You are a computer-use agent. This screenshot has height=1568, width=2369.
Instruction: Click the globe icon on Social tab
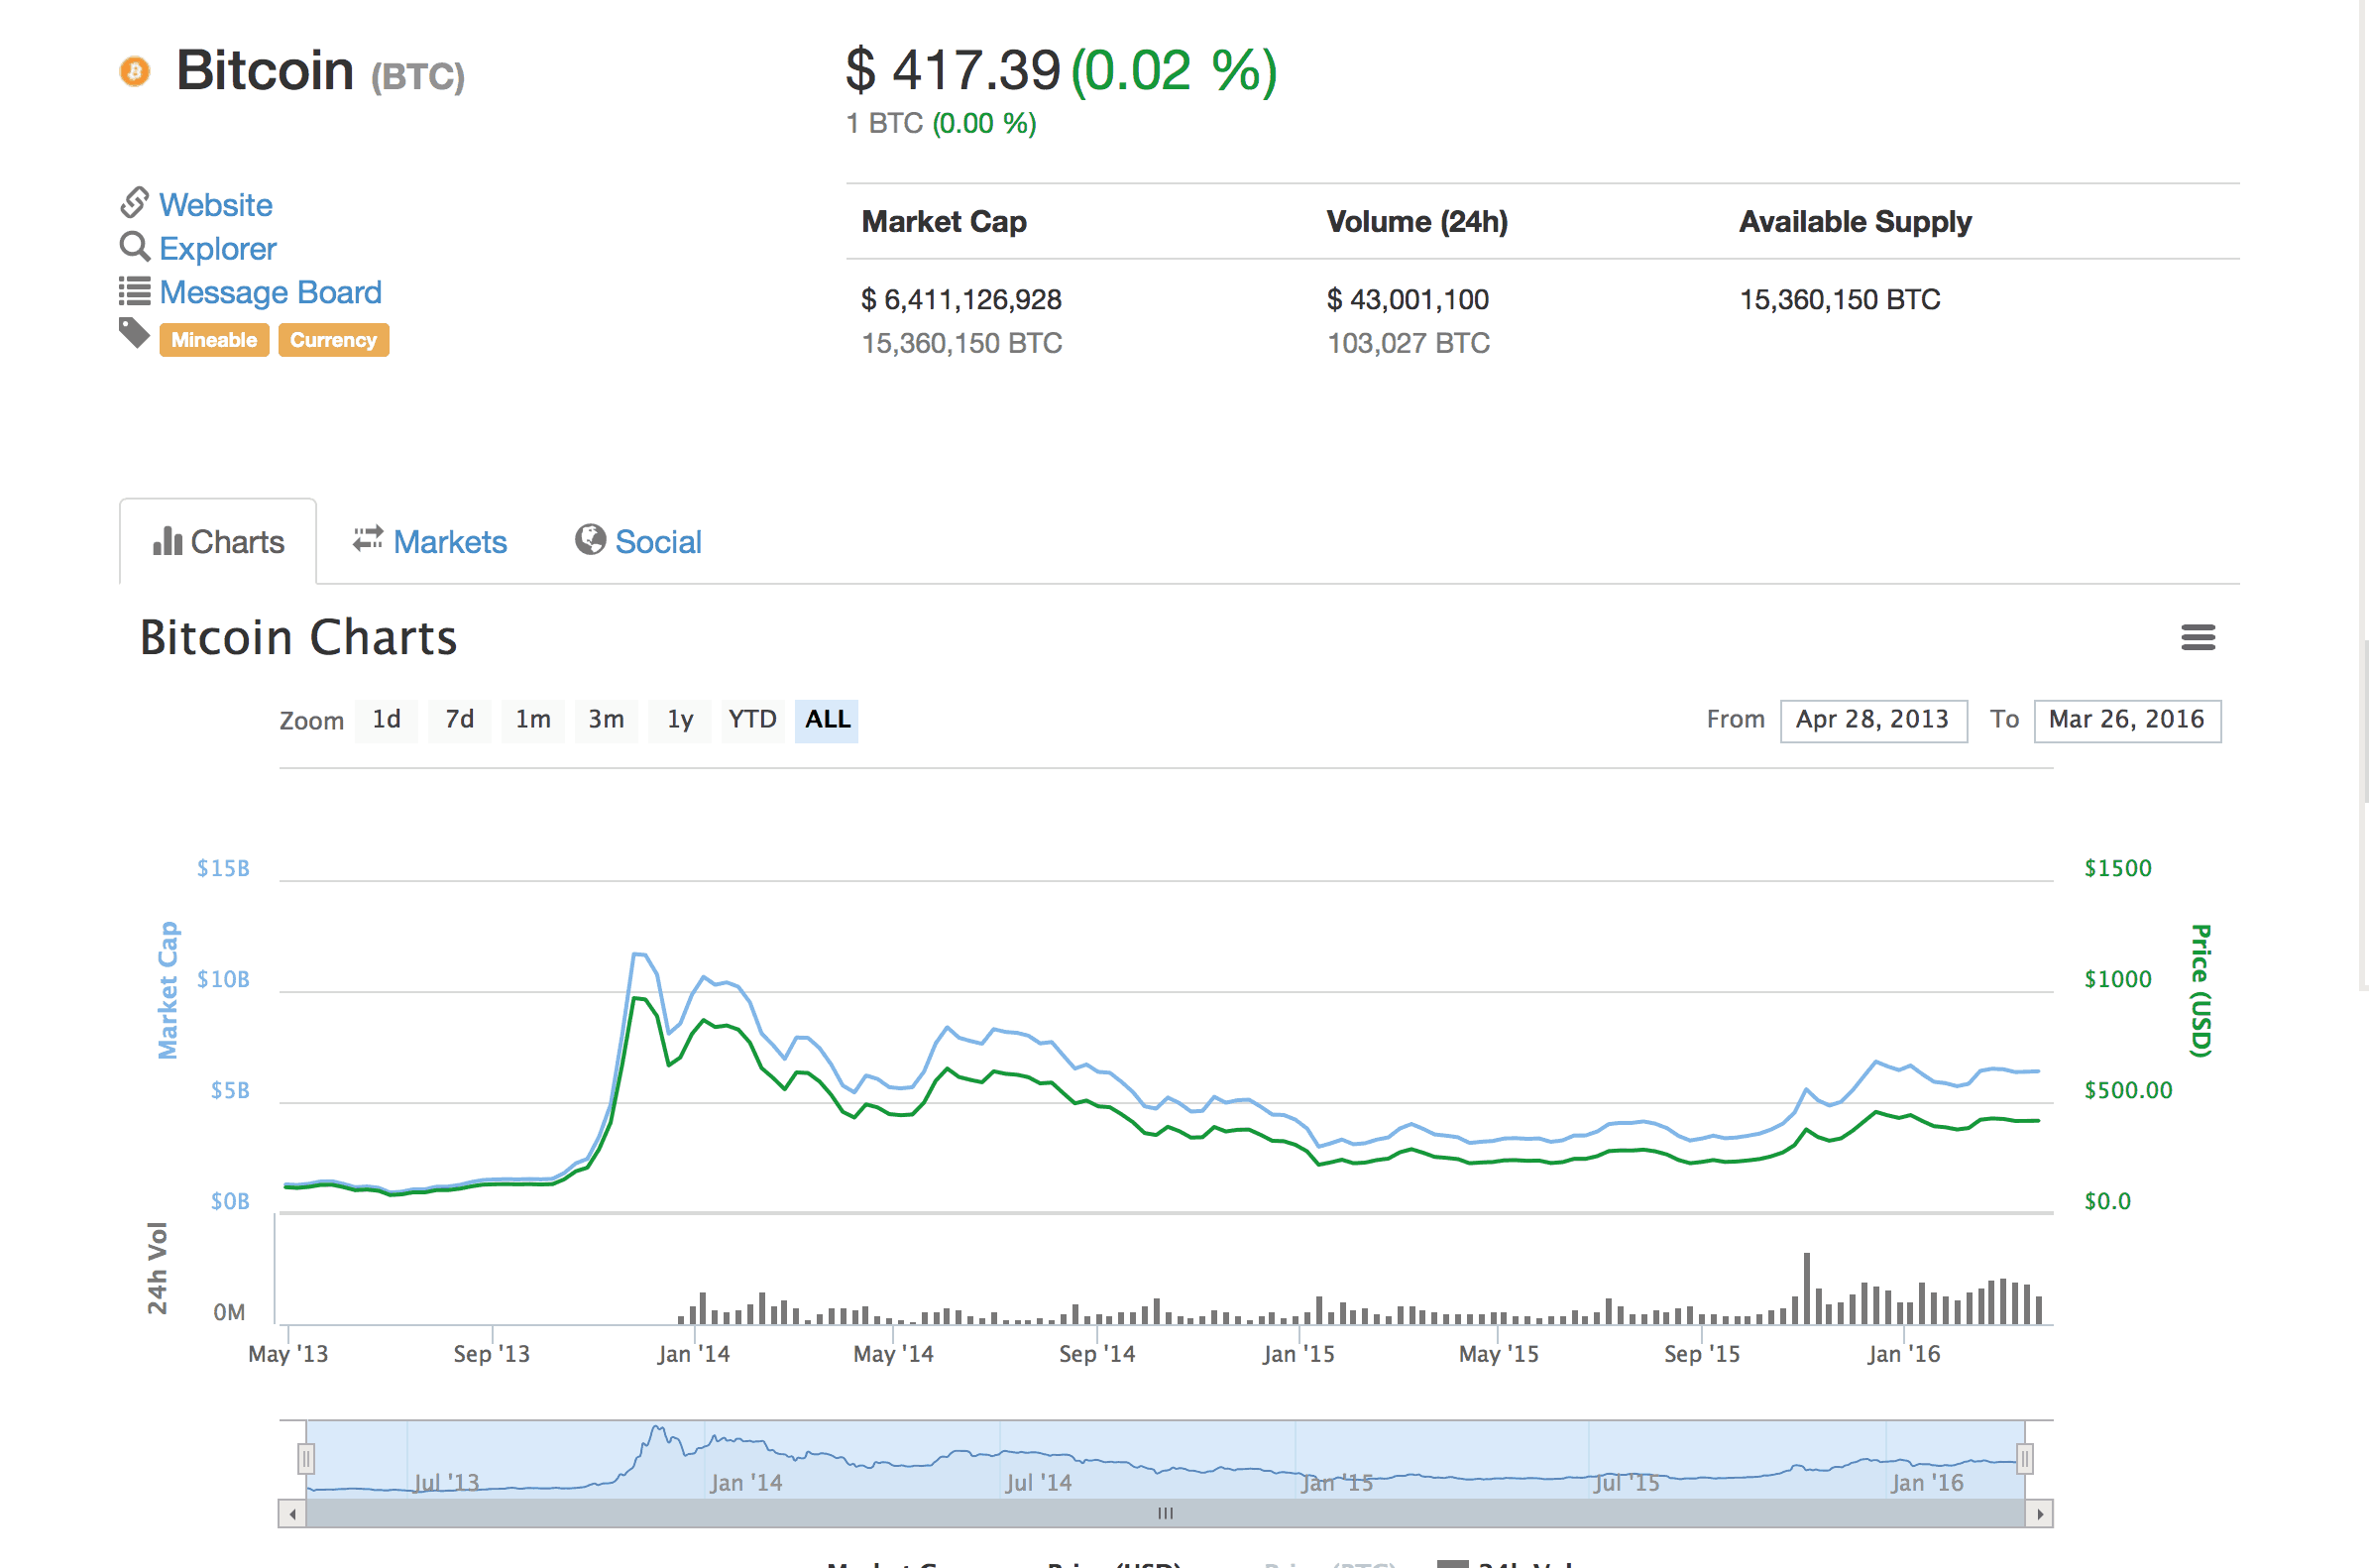pos(590,539)
